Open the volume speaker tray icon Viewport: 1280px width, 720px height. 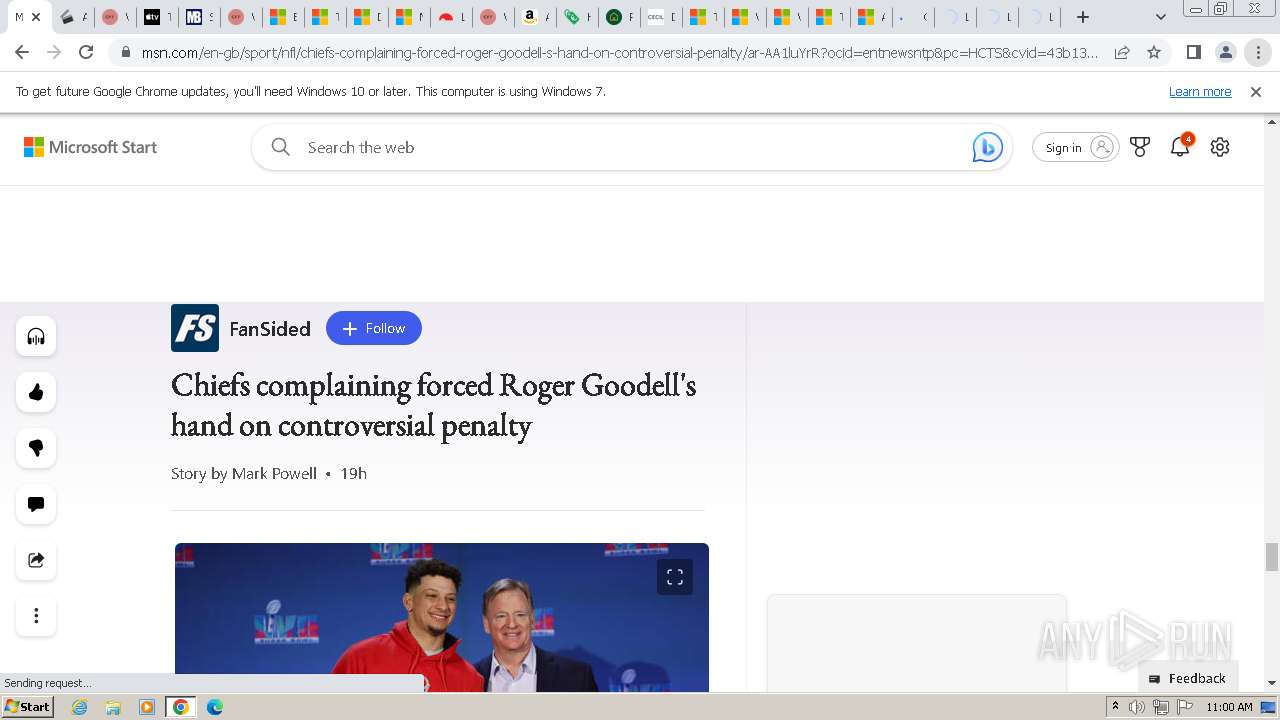(x=1137, y=707)
